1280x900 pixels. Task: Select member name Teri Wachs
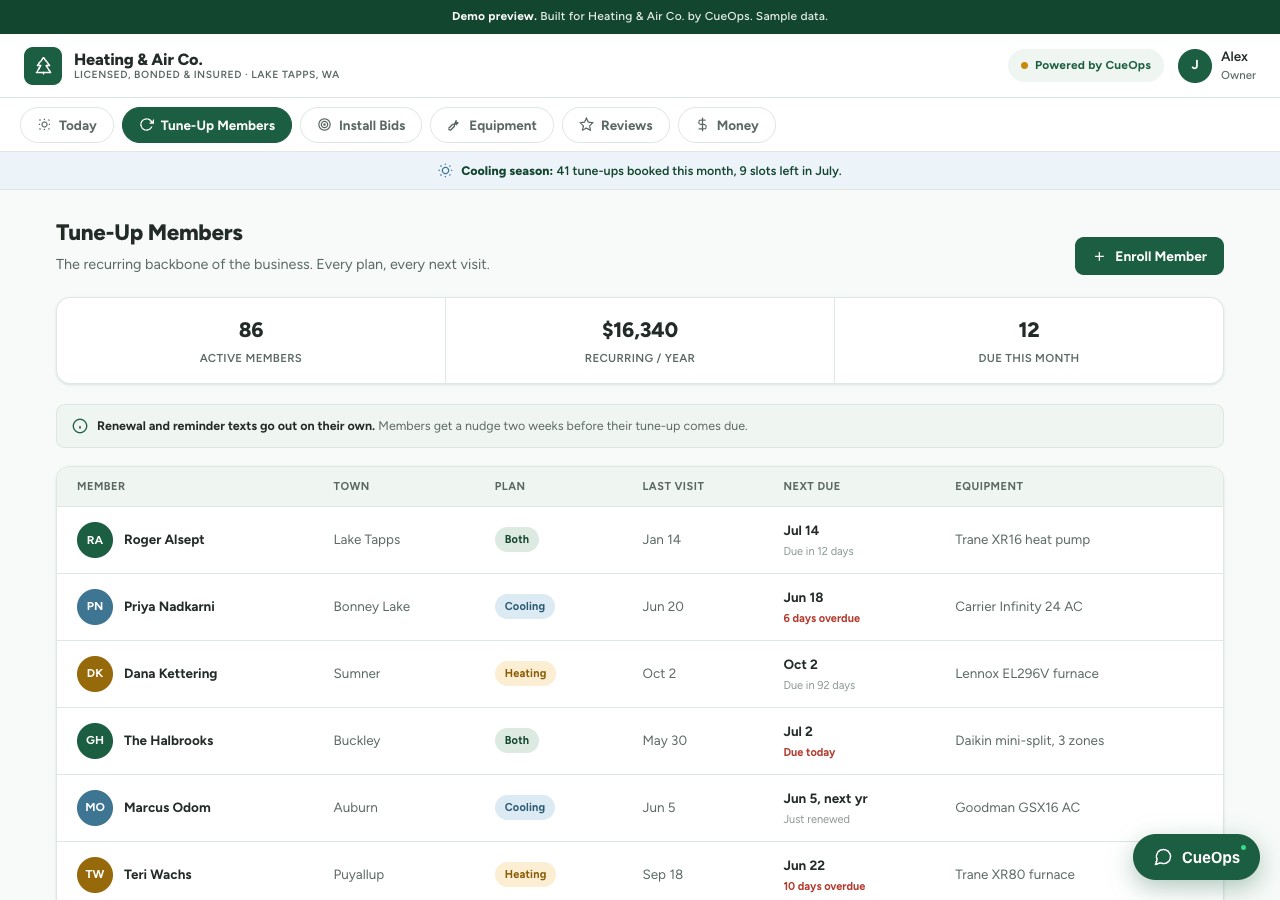(x=158, y=875)
